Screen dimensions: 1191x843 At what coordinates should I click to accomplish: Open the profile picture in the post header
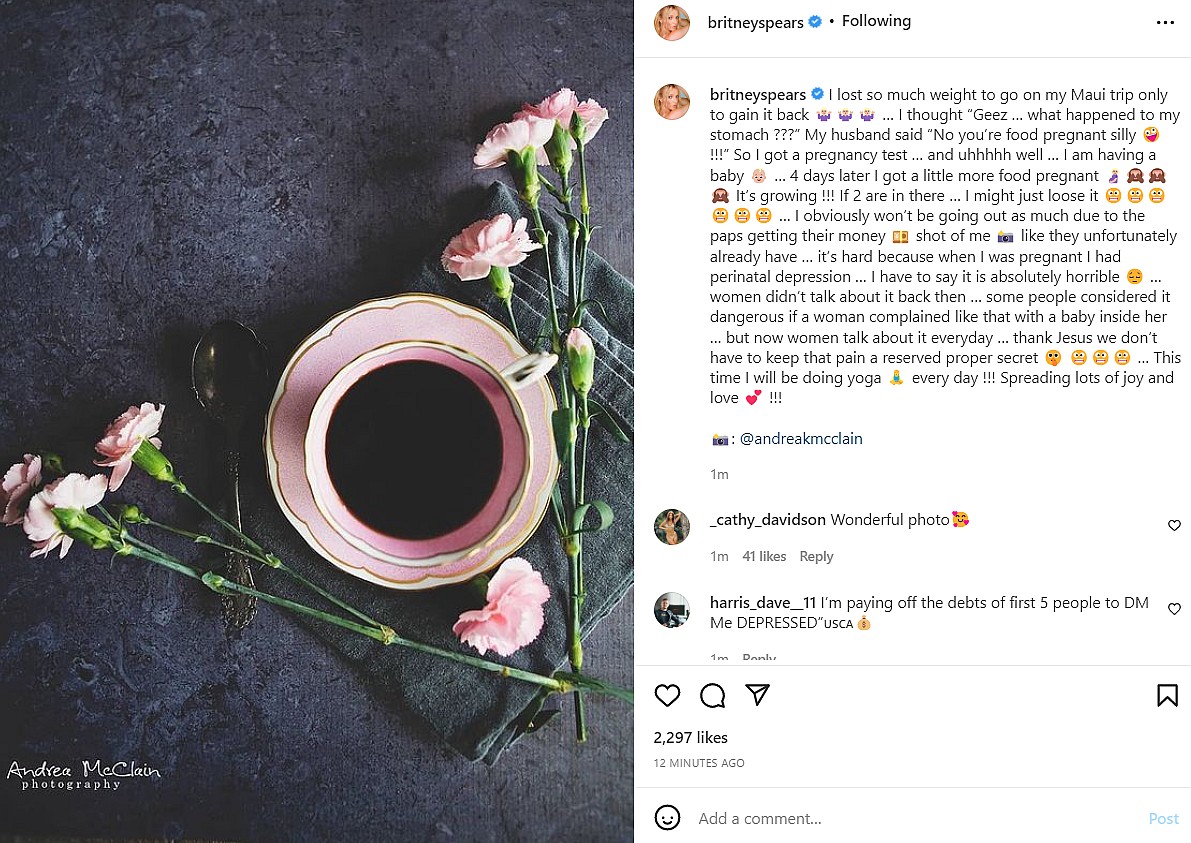point(672,22)
